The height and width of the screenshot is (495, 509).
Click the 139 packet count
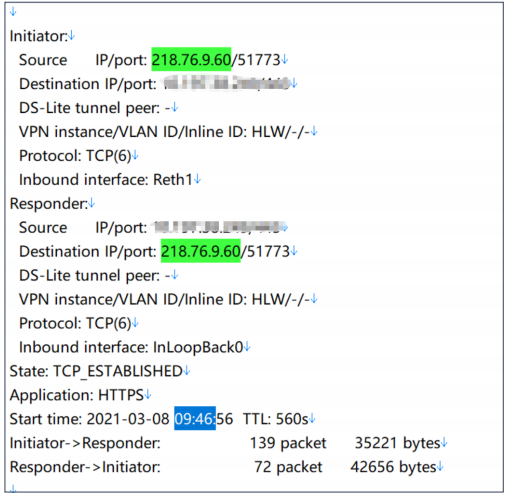click(288, 443)
